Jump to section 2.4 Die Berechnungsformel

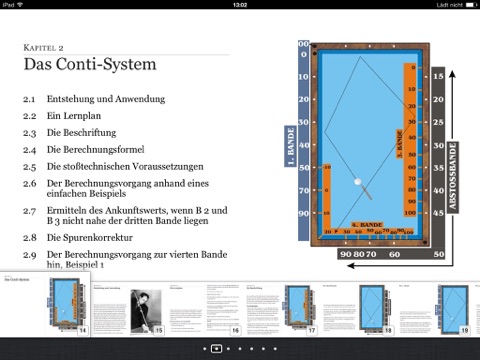pos(84,150)
